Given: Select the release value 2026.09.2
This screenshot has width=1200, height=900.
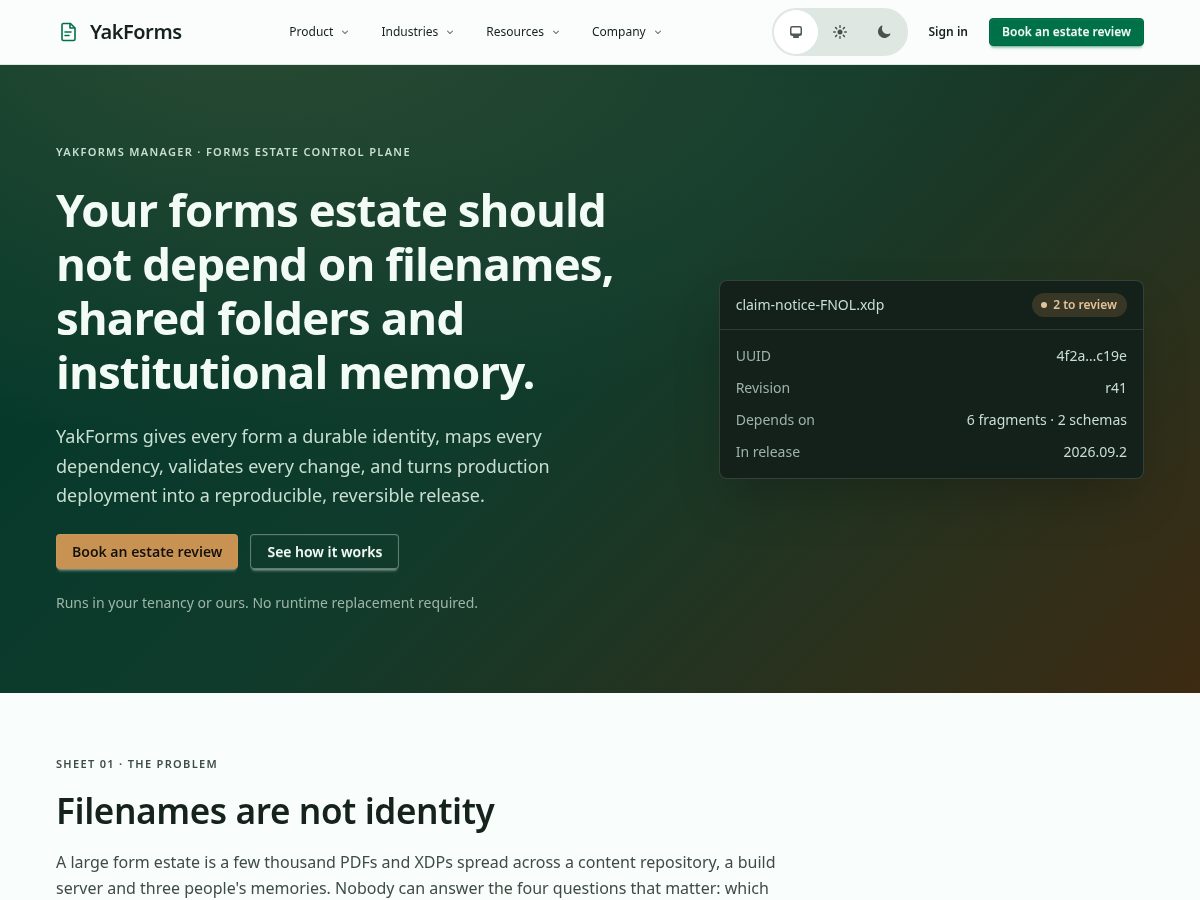Looking at the screenshot, I should coord(1095,452).
